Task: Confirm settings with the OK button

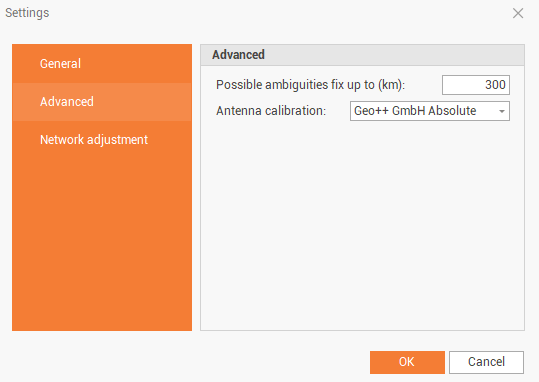Action: pos(407,362)
